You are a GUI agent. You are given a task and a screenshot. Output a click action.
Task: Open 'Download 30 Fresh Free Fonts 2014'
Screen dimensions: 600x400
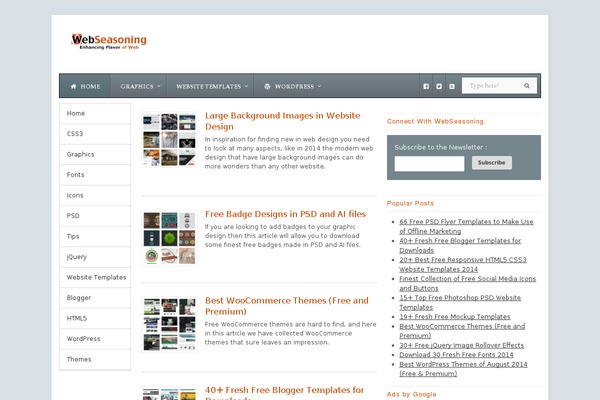point(456,355)
